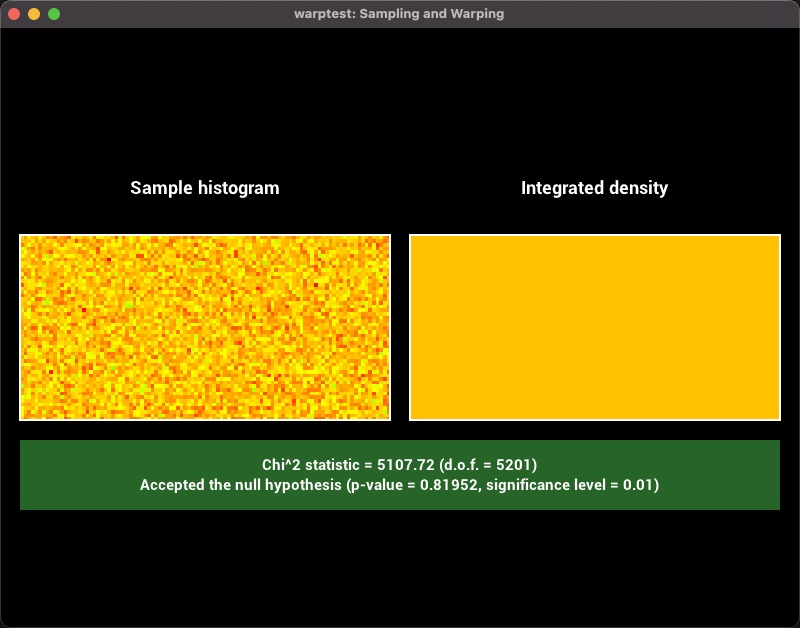The image size is (800, 628).
Task: Click the right edge of the green result panel
Action: pos(775,475)
